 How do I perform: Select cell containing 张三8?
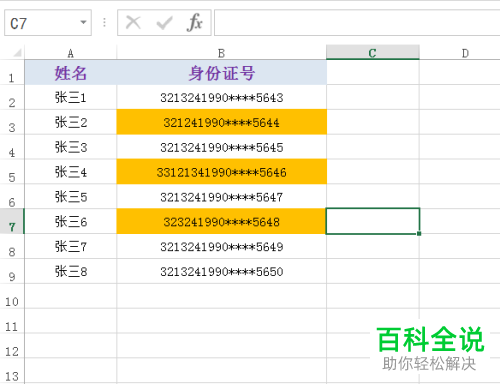pyautogui.click(x=71, y=271)
